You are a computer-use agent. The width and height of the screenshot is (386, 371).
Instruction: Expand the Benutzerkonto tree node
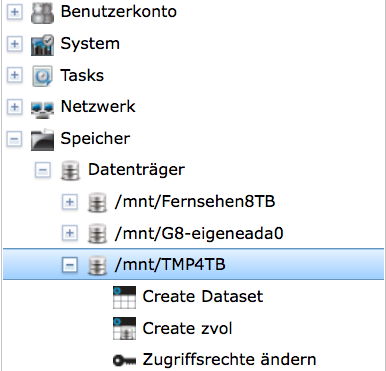(14, 12)
